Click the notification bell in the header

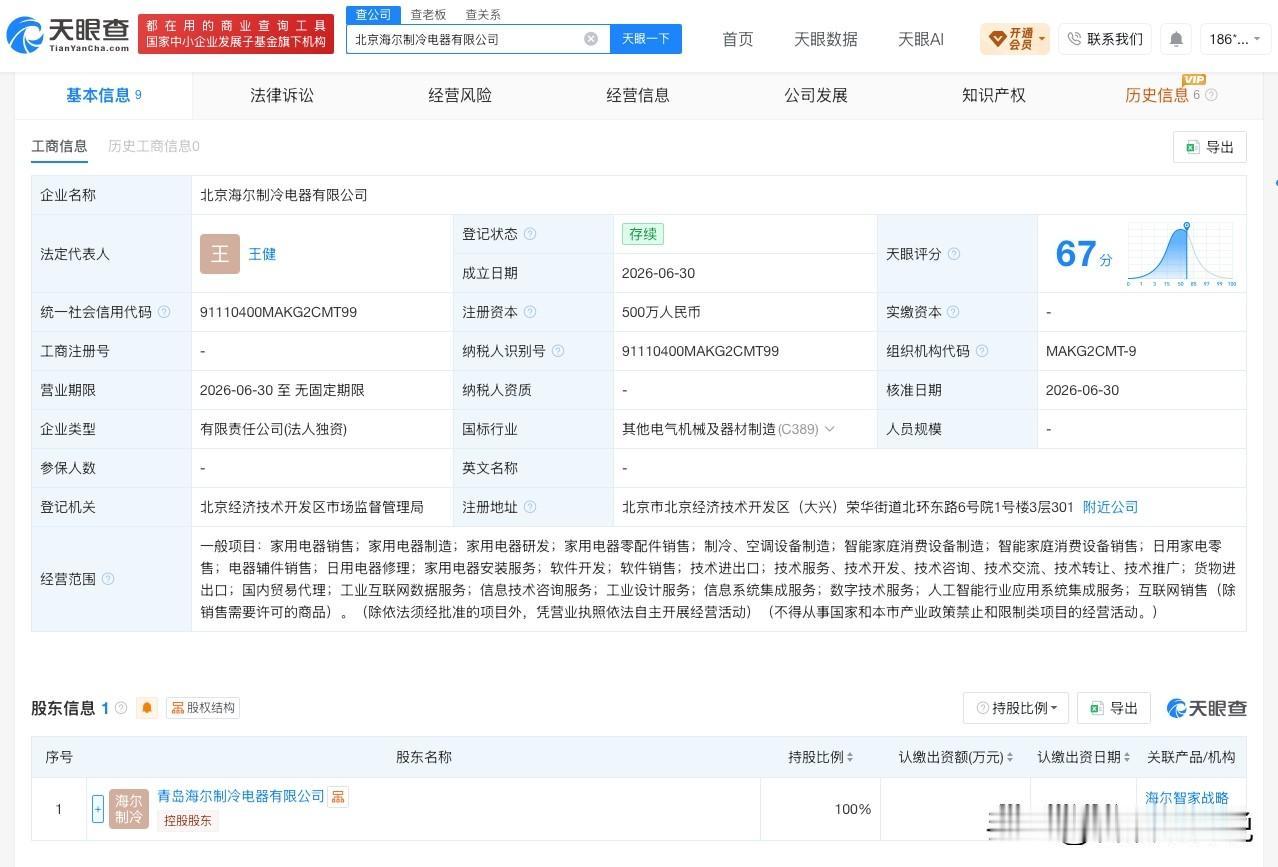1176,39
